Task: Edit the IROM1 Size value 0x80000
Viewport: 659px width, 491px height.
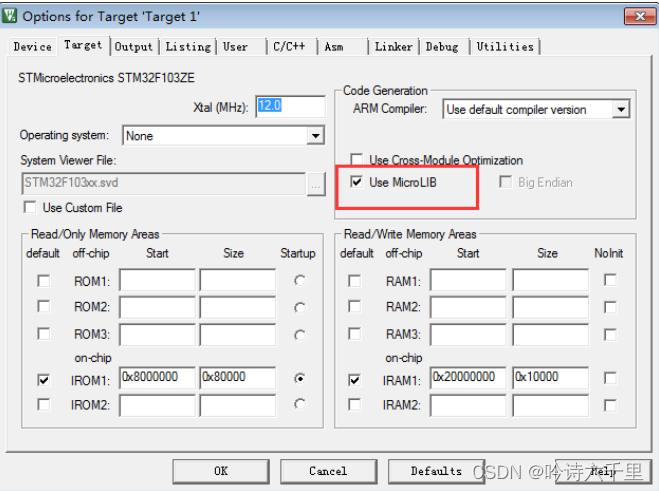Action: click(238, 377)
